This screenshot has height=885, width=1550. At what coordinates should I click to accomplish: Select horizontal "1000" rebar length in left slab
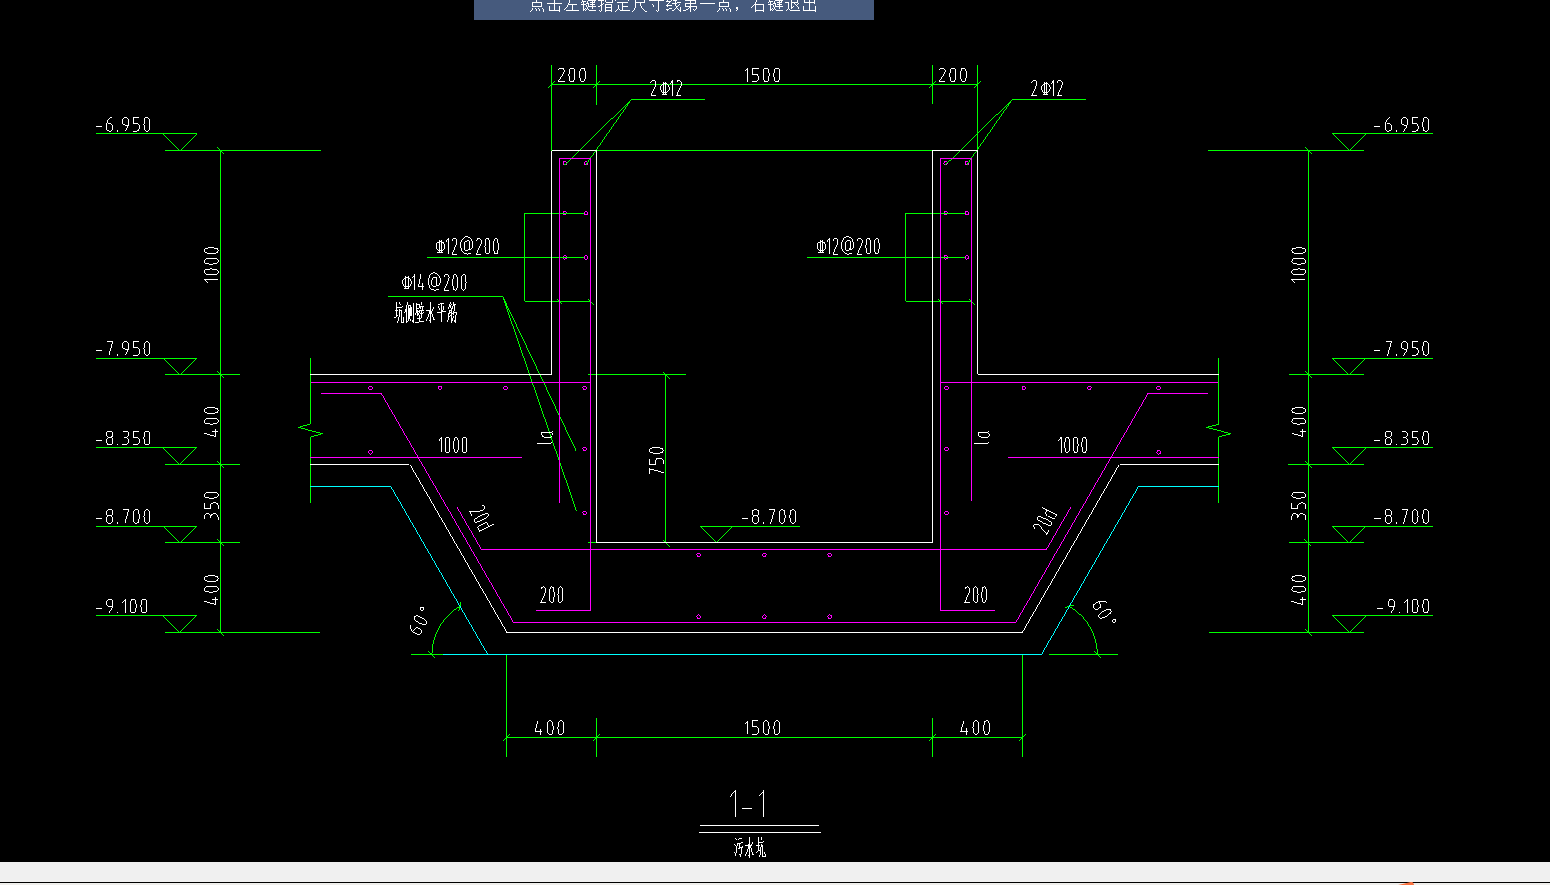point(453,445)
